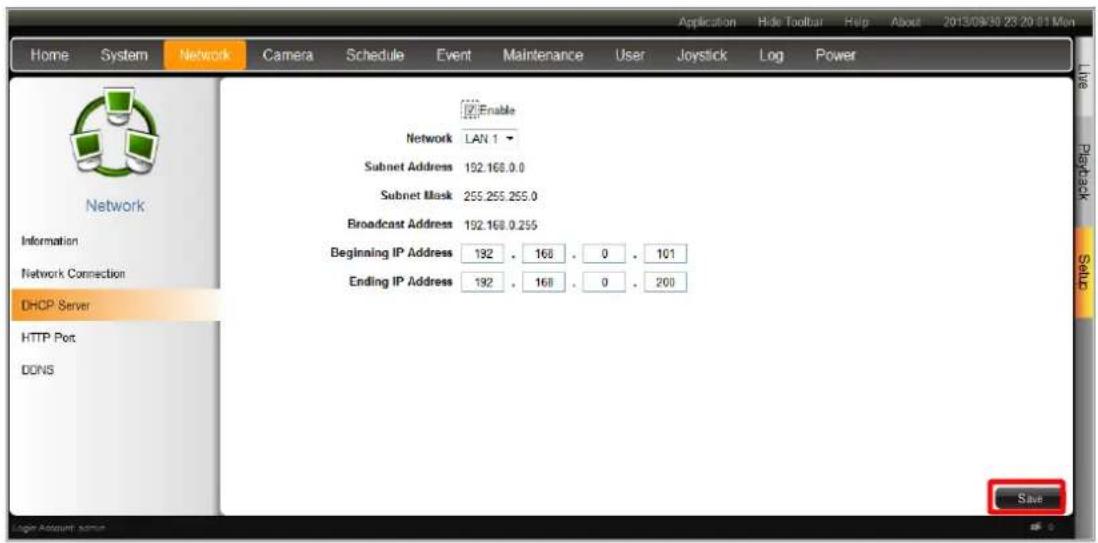Toggle the Enable checkbox

(470, 111)
